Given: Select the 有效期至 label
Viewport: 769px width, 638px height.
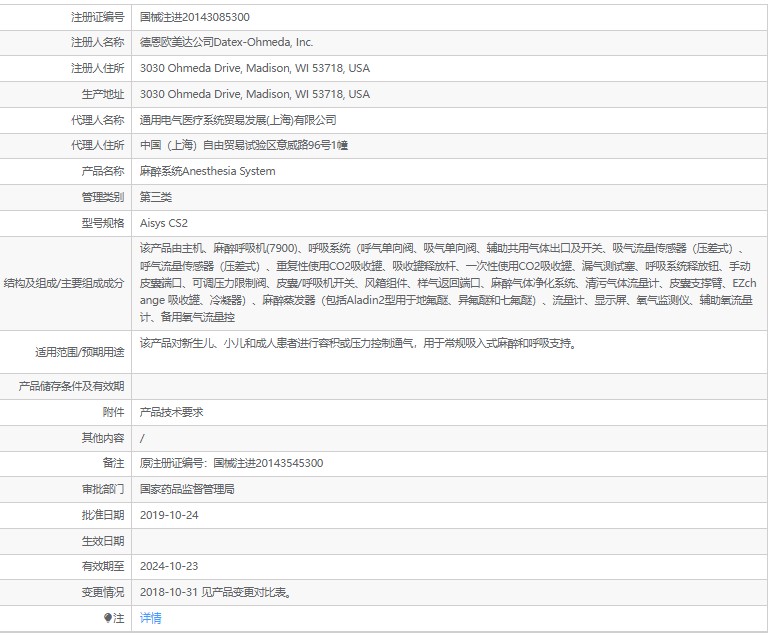Looking at the screenshot, I should (103, 566).
